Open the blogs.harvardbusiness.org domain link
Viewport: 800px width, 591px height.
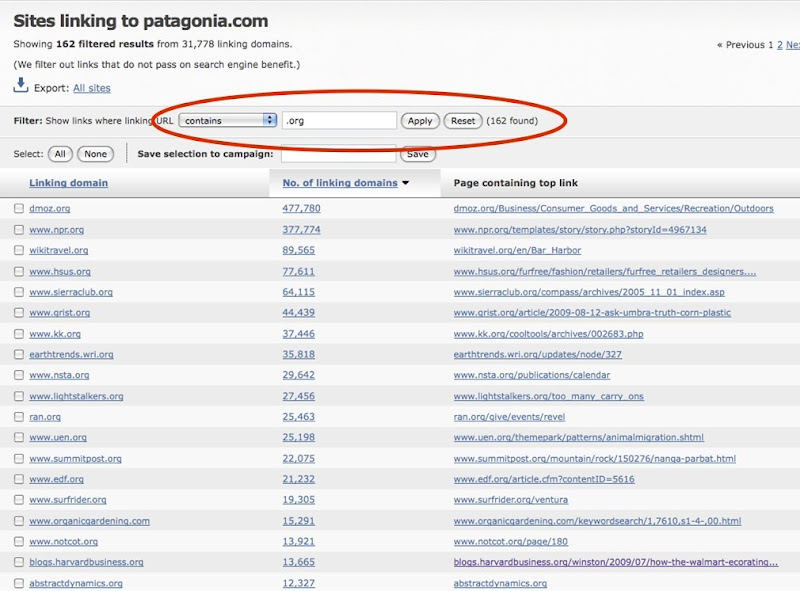(86, 561)
